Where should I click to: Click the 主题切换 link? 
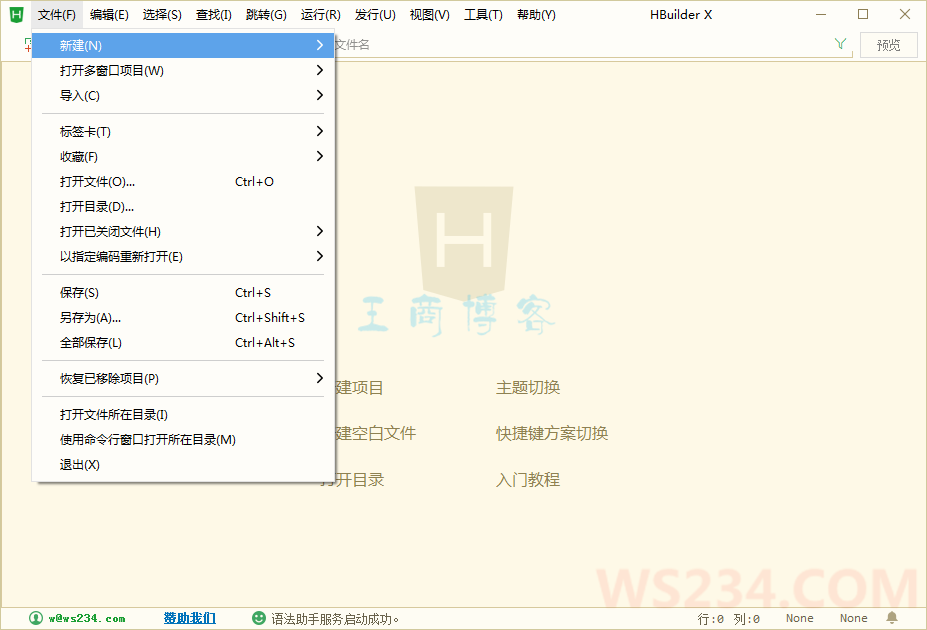click(528, 388)
